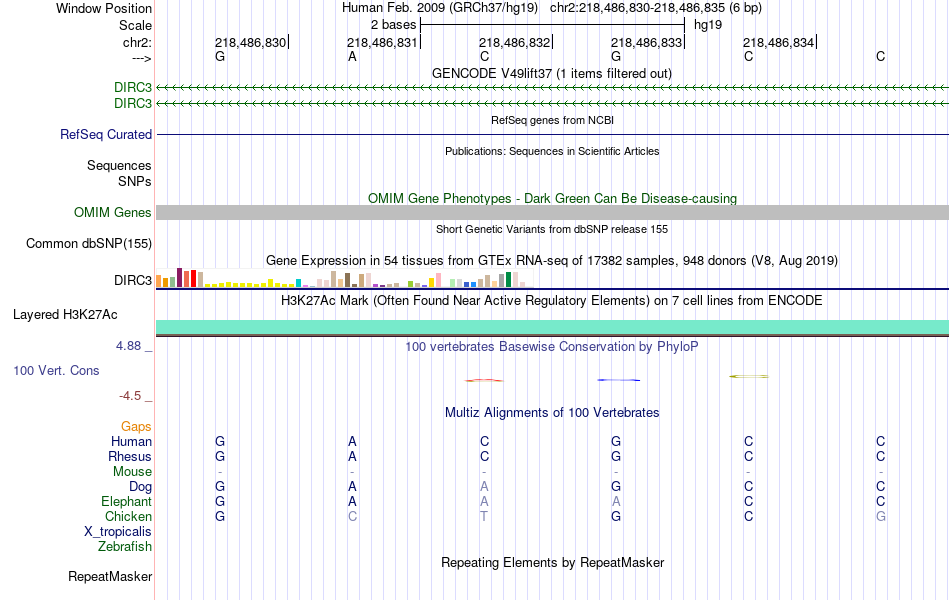Click the Scale label

135,25
